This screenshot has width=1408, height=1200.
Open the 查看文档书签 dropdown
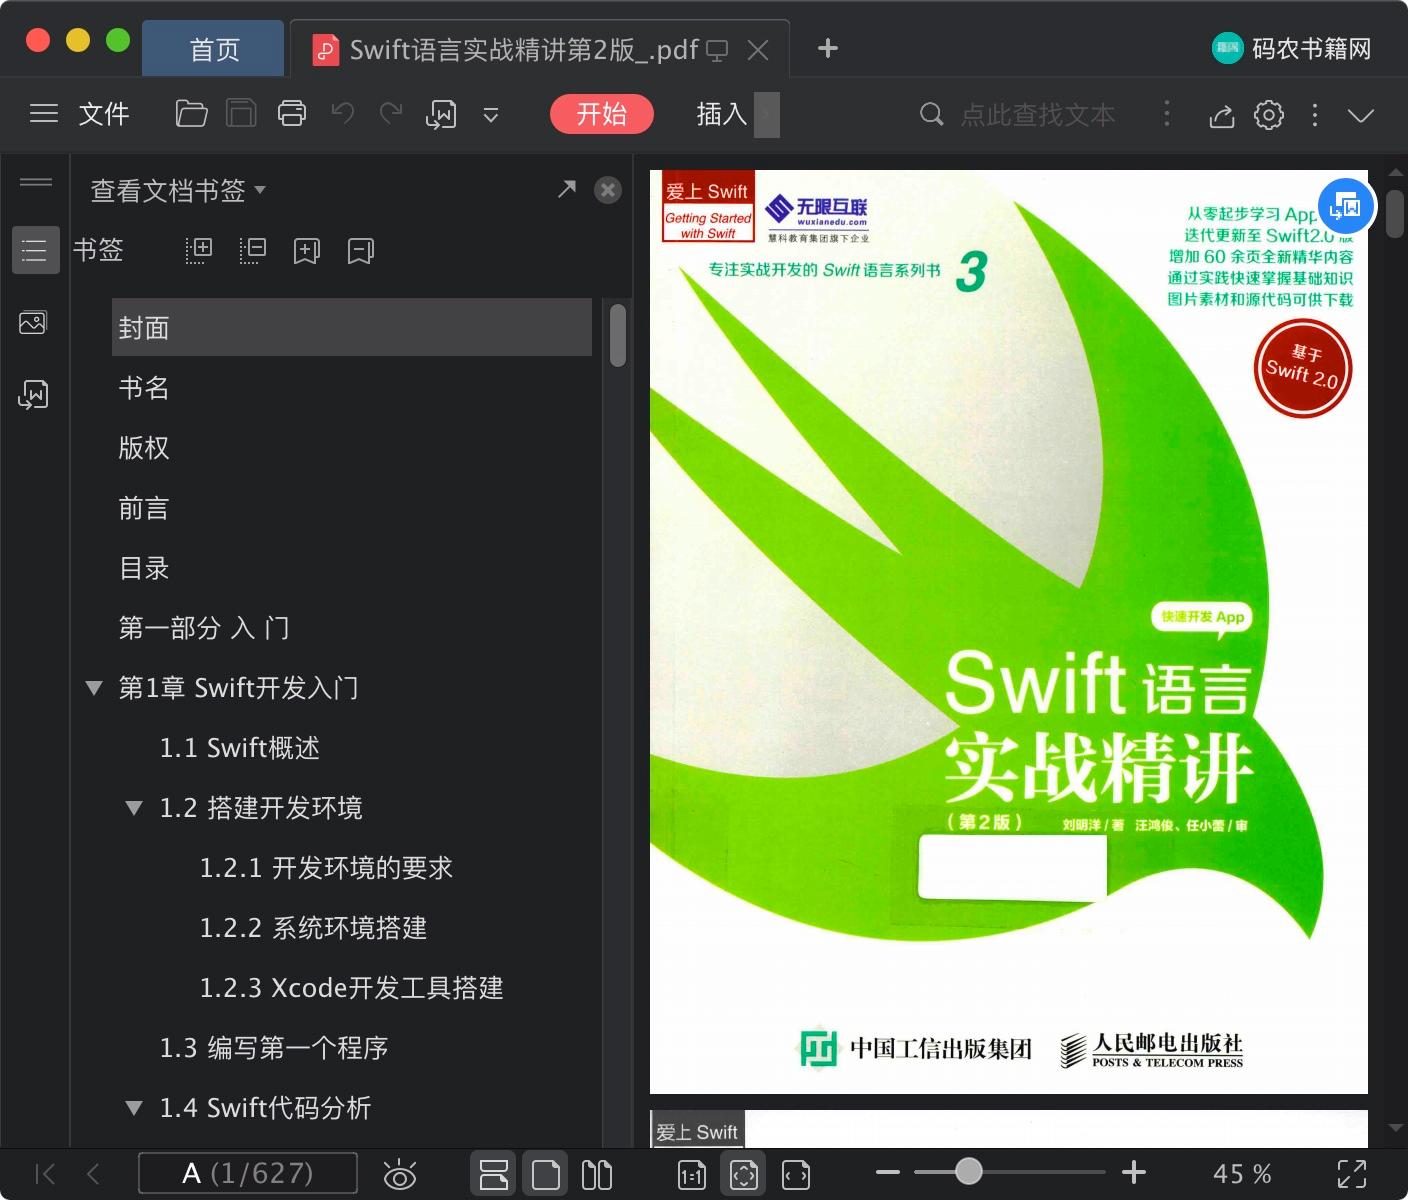[178, 190]
